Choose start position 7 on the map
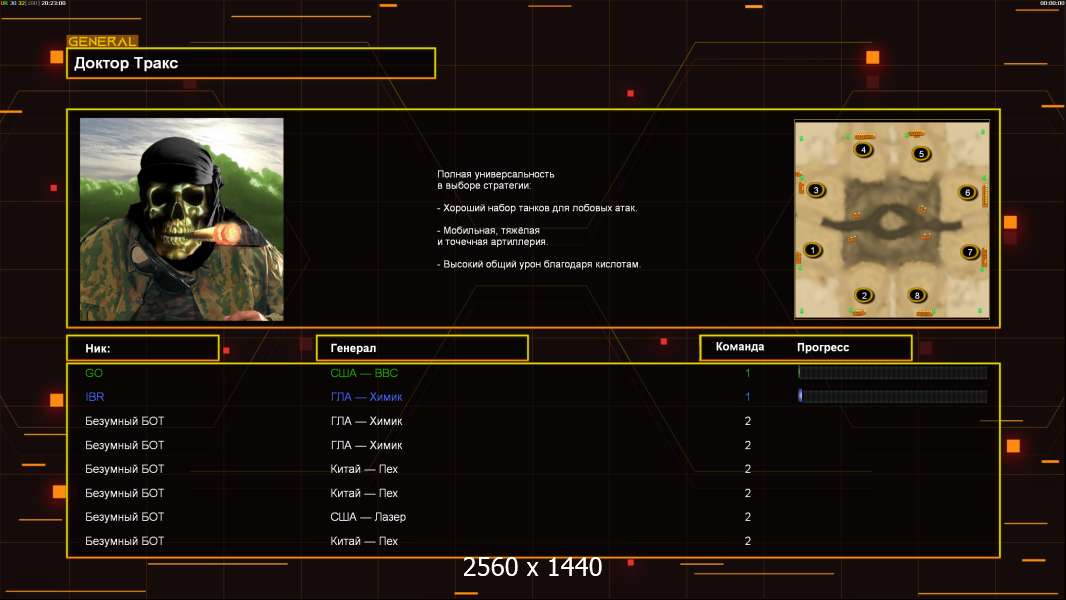Image resolution: width=1066 pixels, height=600 pixels. pyautogui.click(x=969, y=252)
